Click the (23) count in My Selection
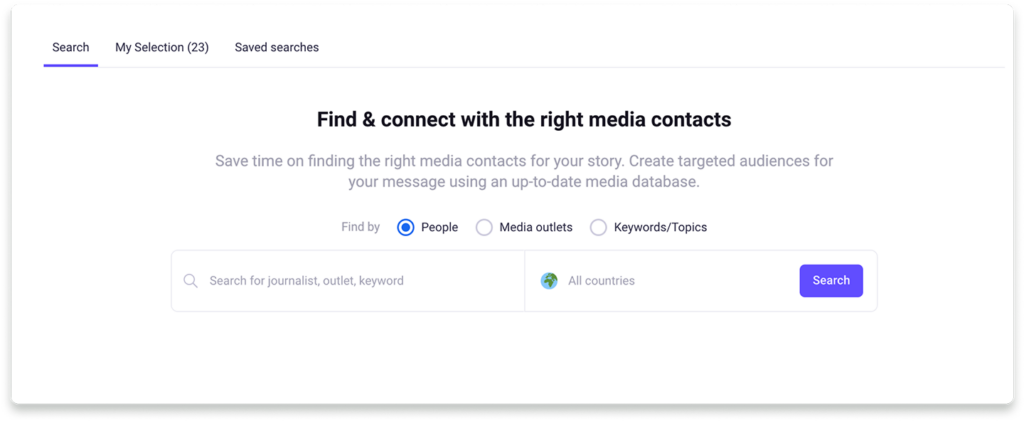 198,47
